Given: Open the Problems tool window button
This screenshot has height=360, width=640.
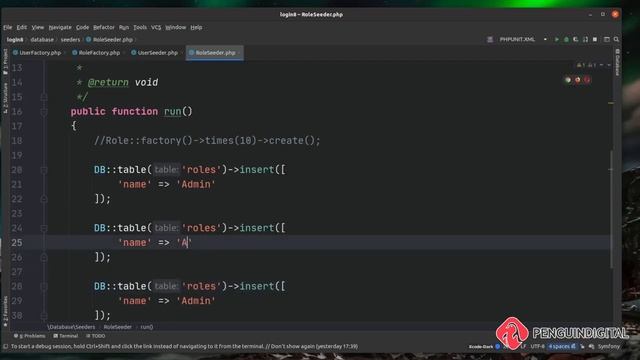Looking at the screenshot, I should (29, 336).
